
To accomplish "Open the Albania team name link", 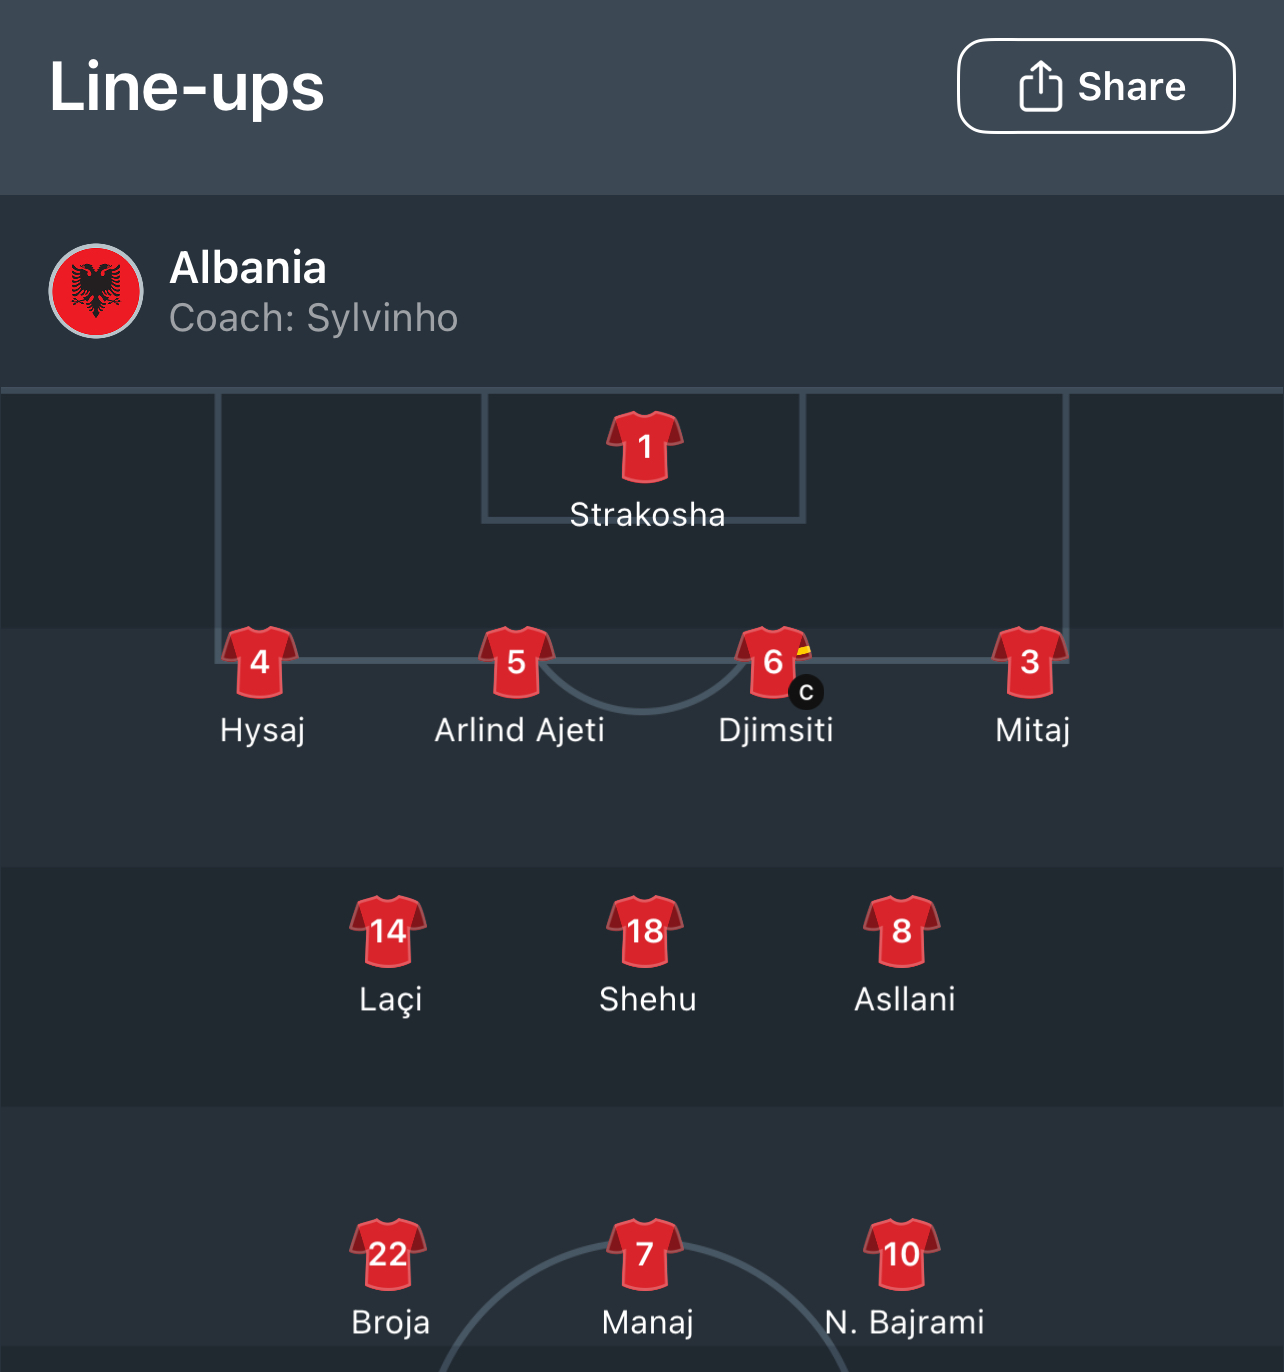I will [248, 268].
